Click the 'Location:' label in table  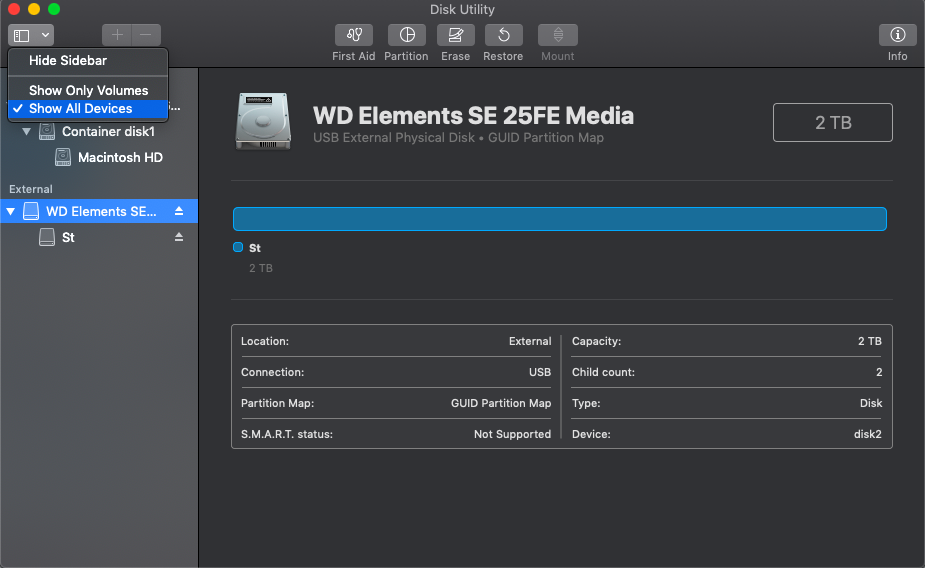(x=265, y=341)
